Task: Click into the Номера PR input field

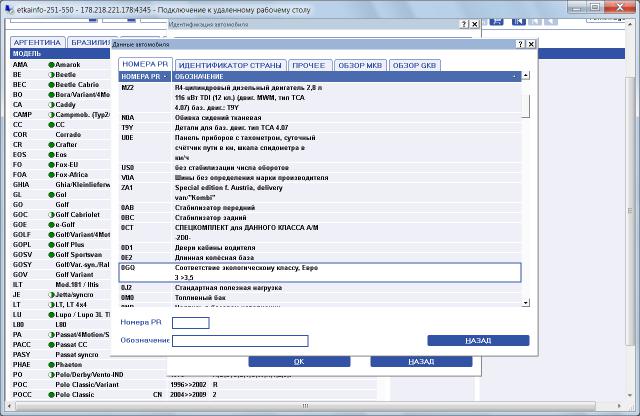Action: 191,323
